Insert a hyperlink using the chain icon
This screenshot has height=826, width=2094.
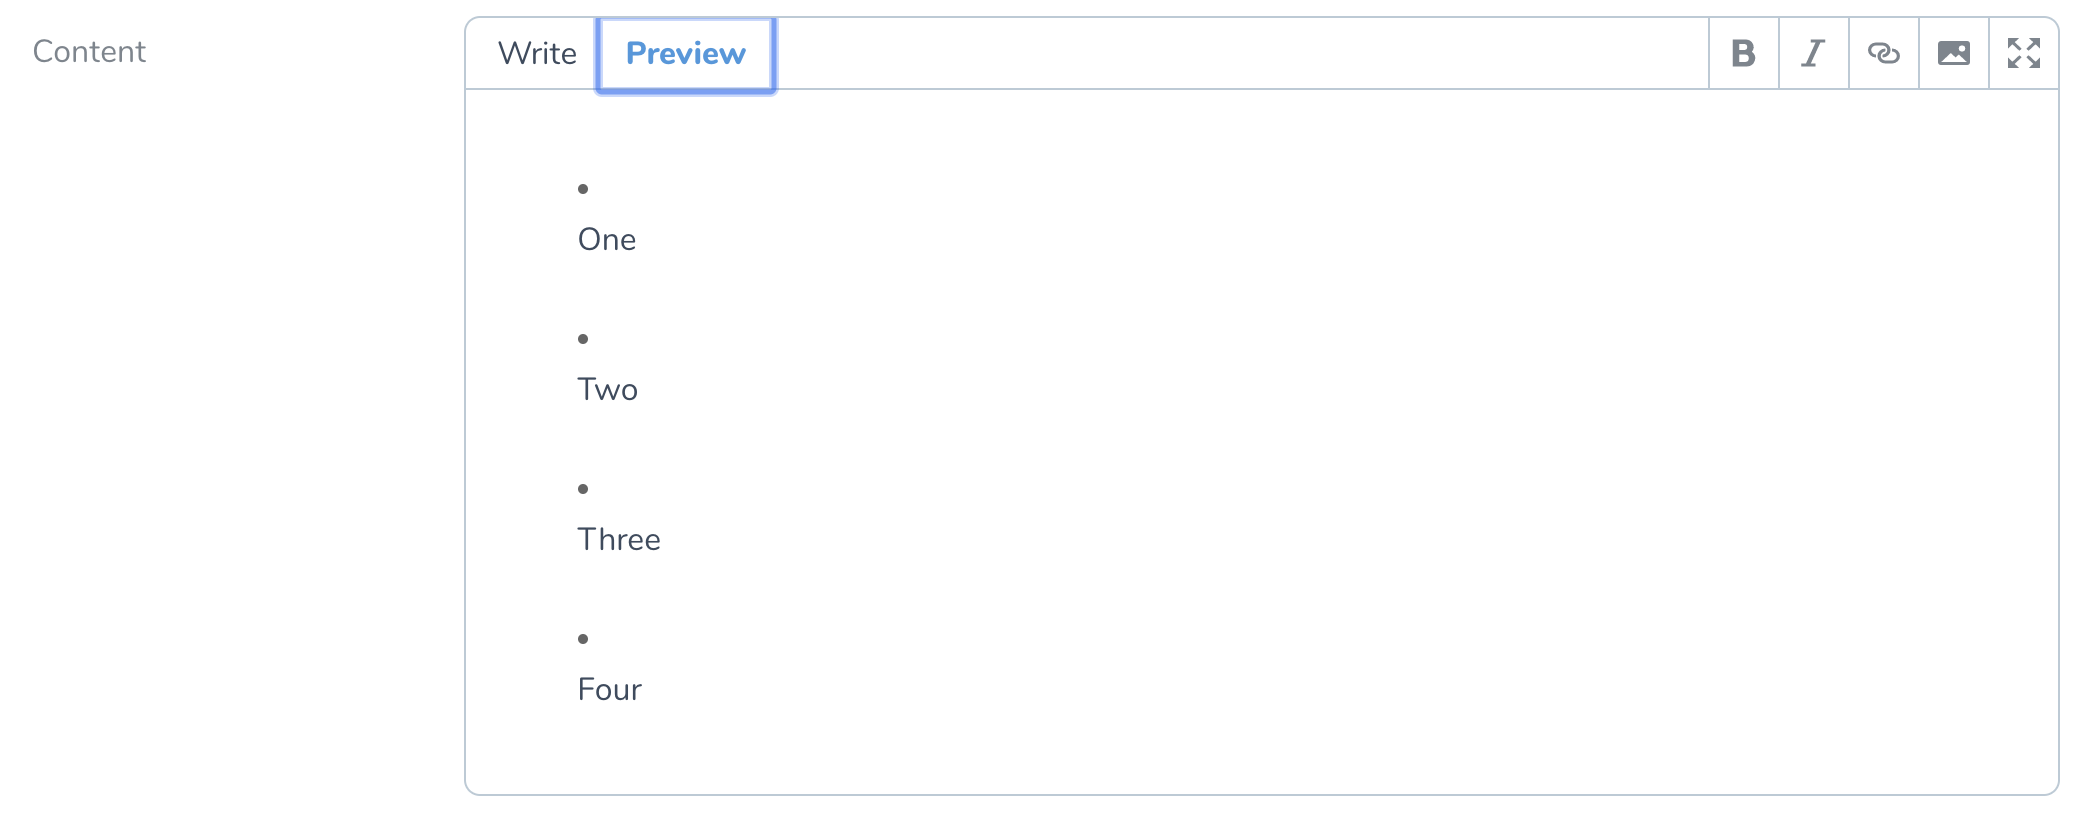click(x=1883, y=54)
